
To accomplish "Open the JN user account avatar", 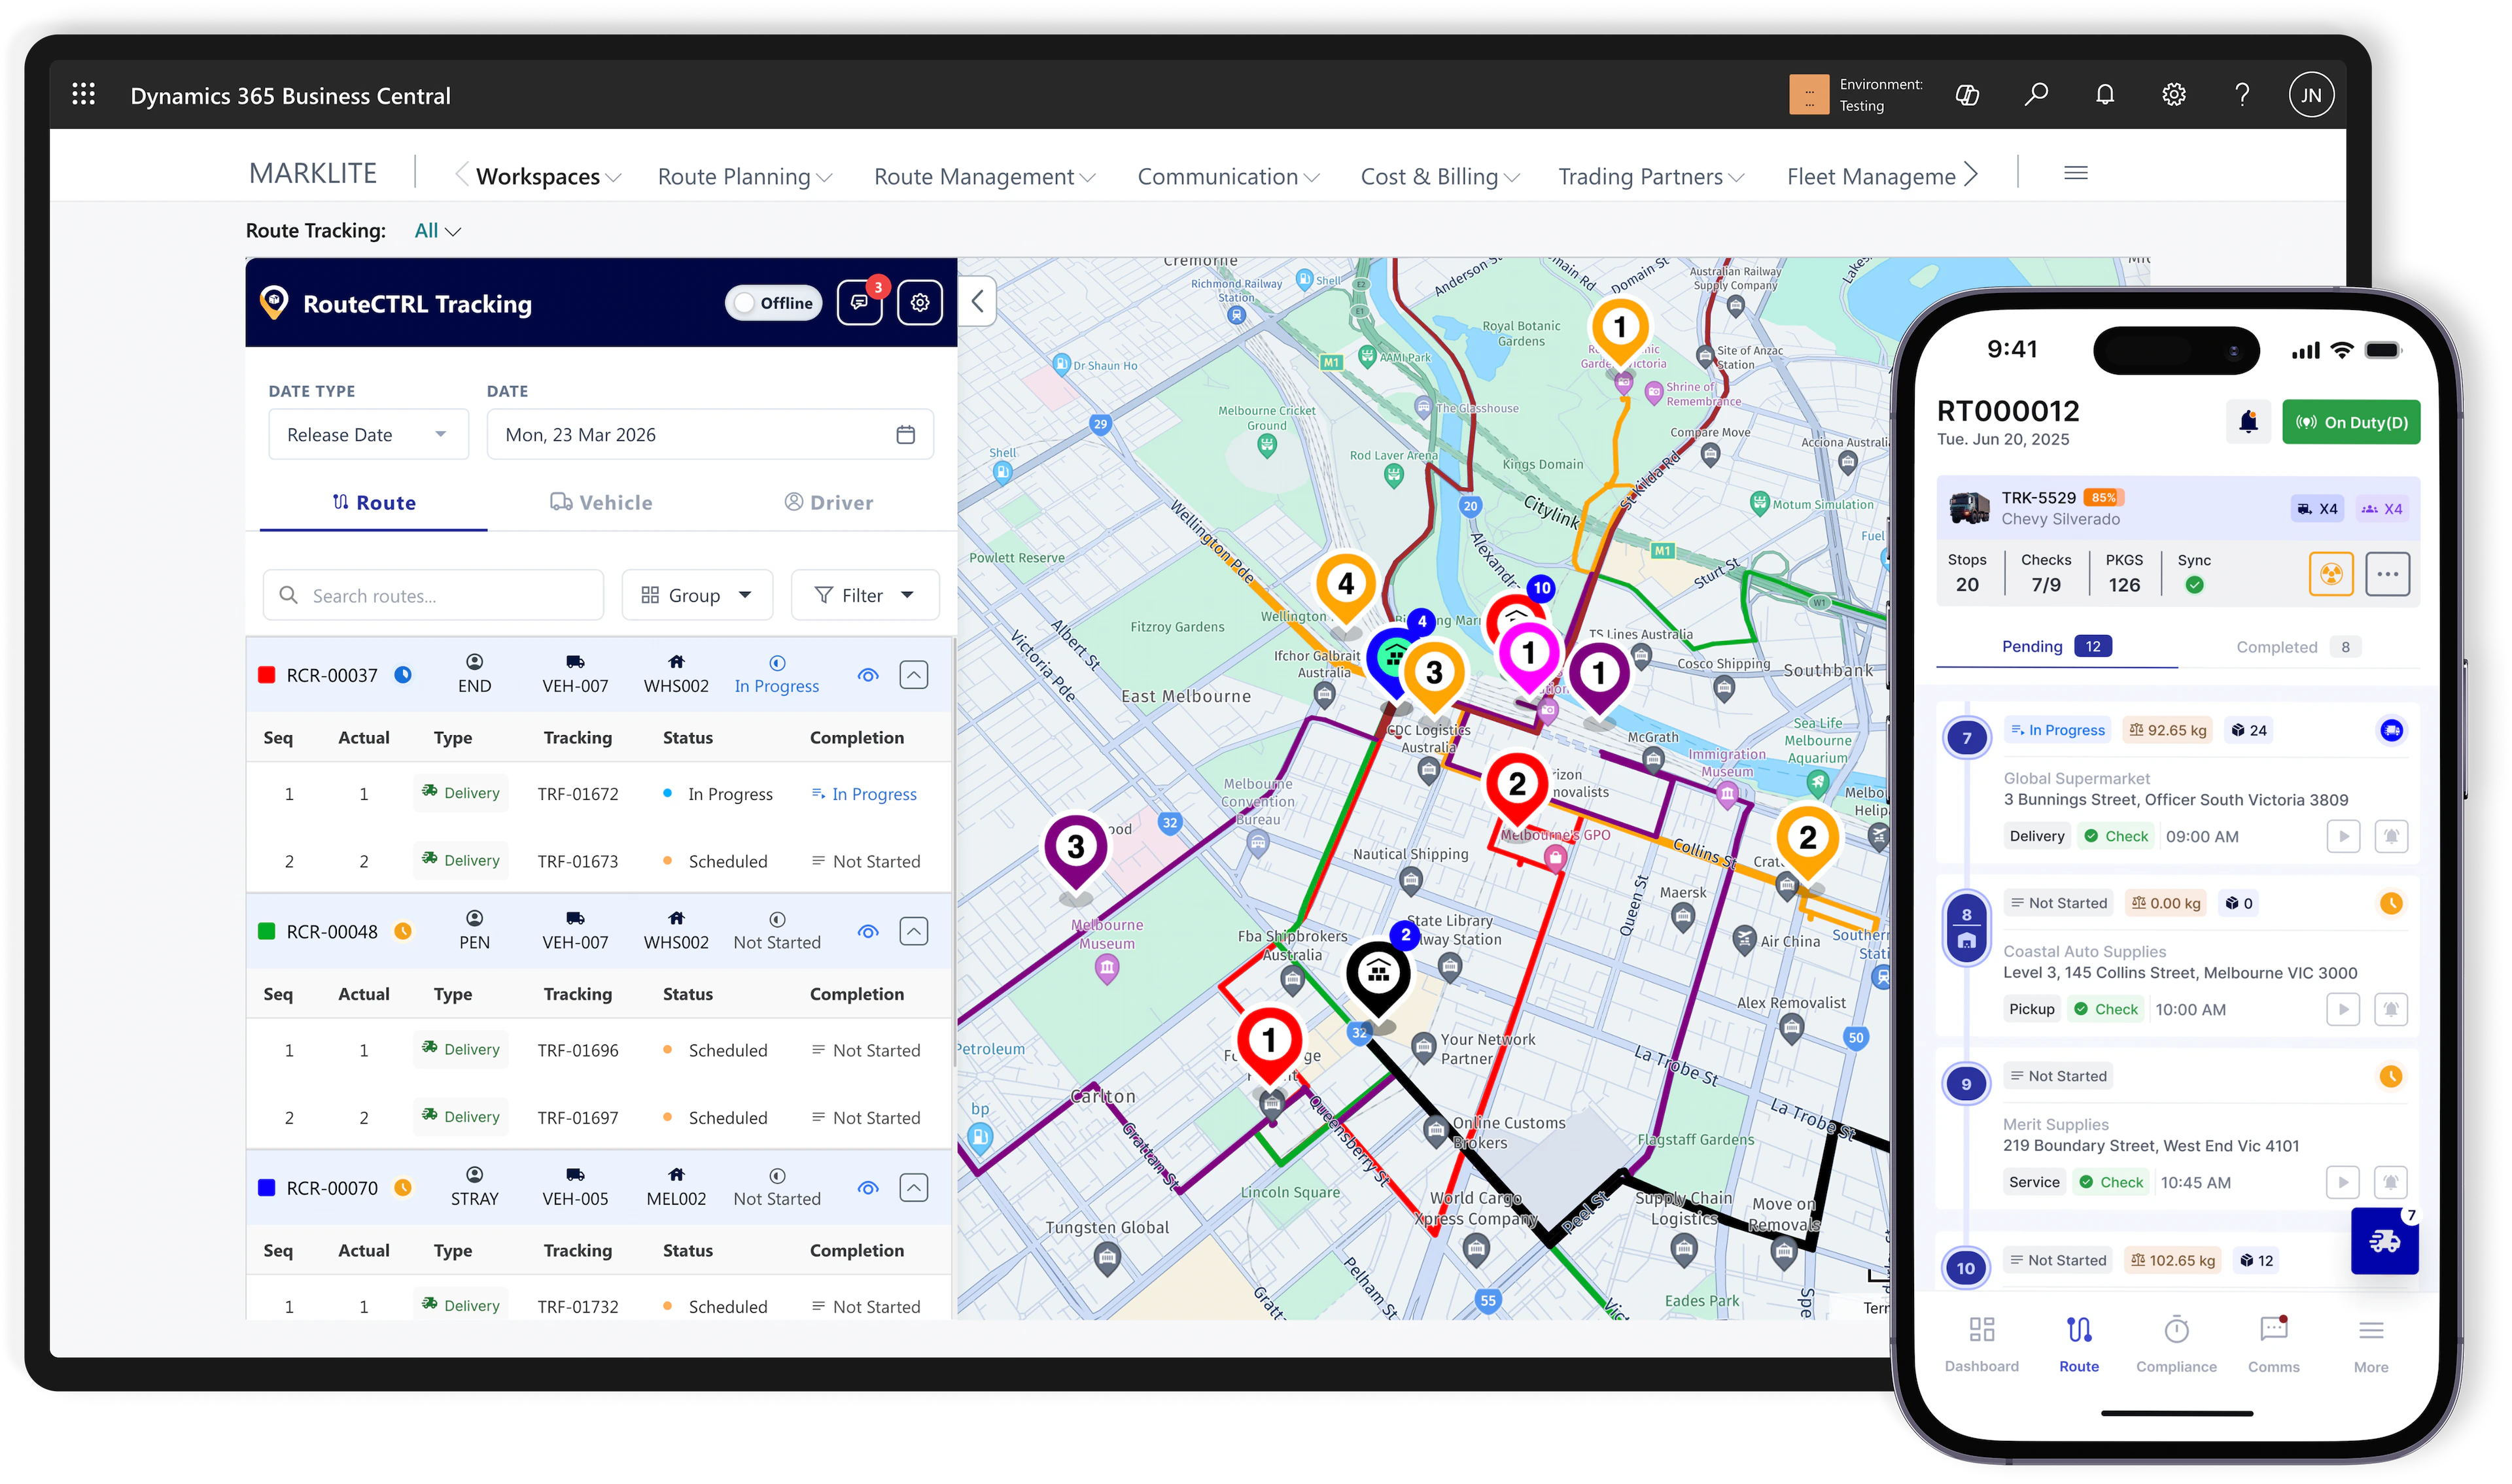I will tap(2311, 95).
